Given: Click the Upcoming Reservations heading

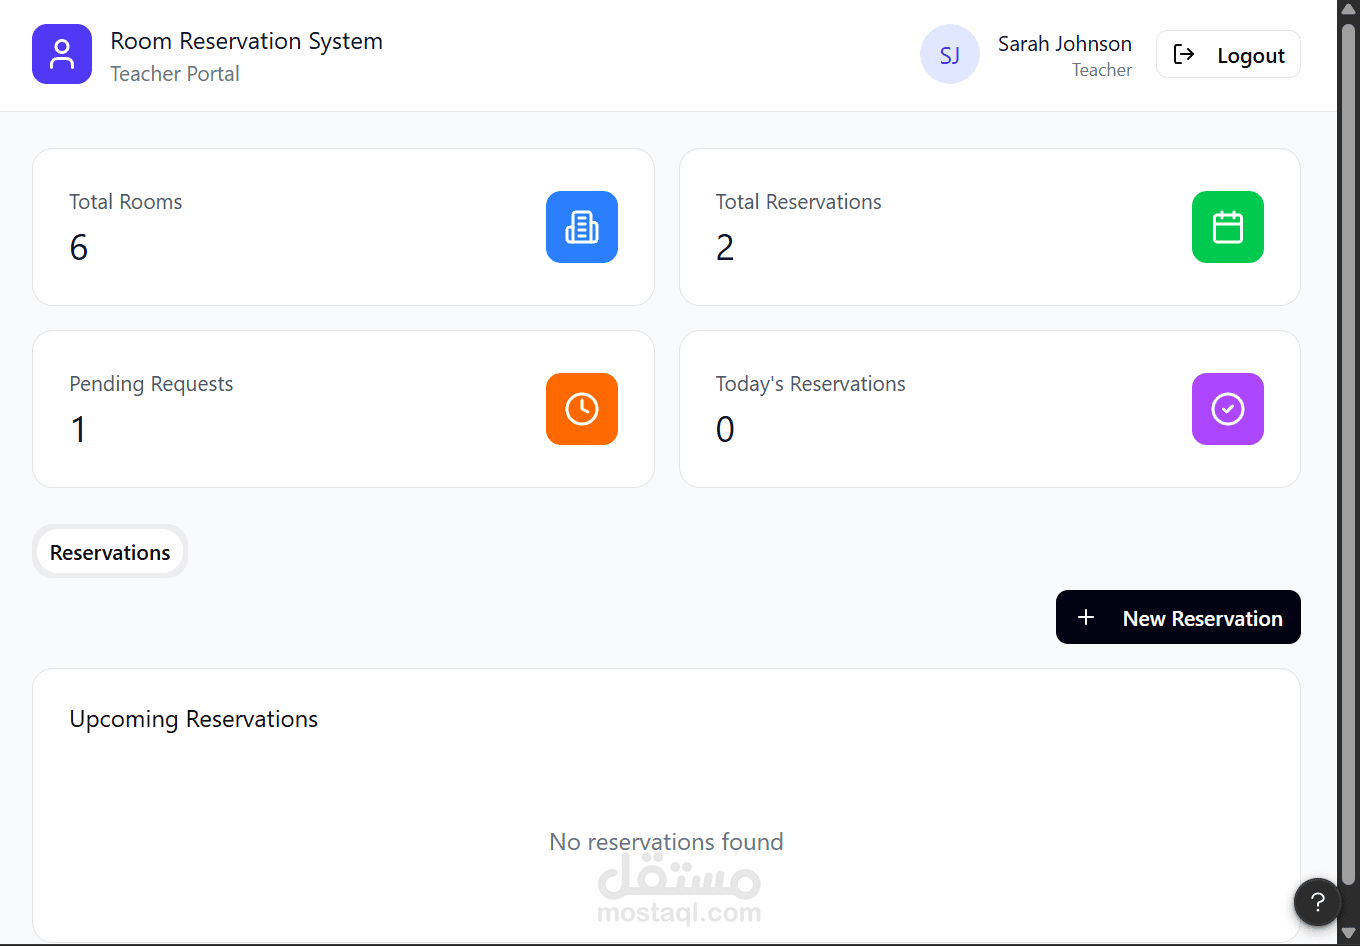Looking at the screenshot, I should [194, 719].
